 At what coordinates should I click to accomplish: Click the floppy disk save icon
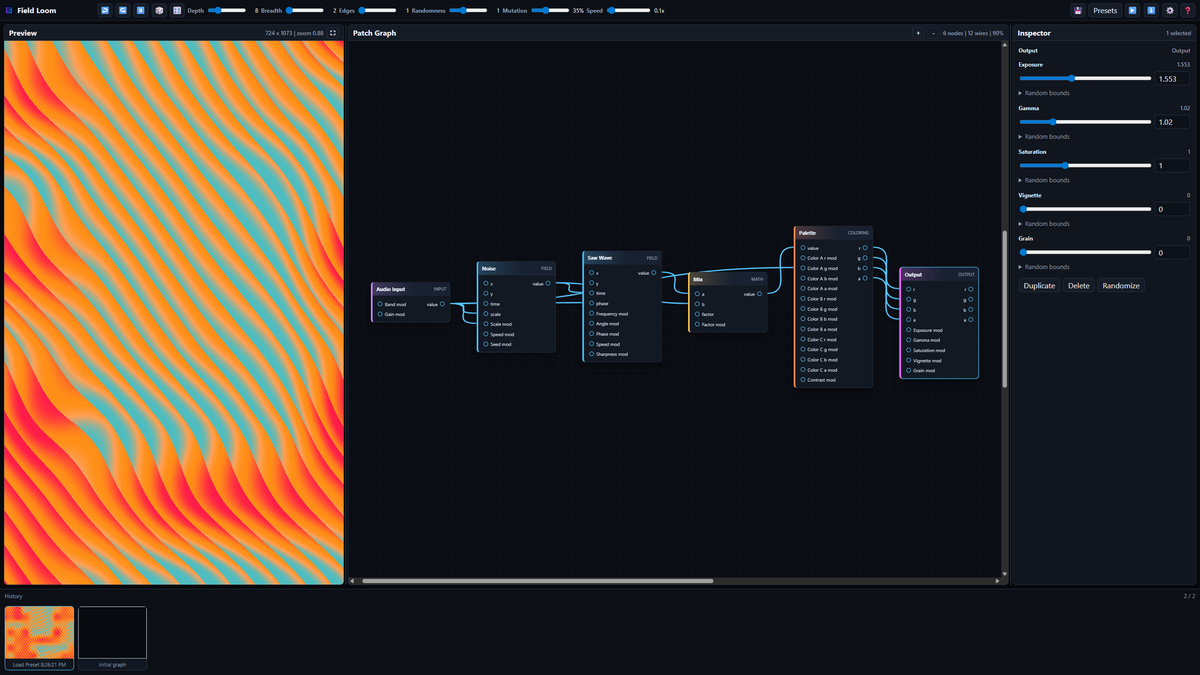click(x=1078, y=10)
